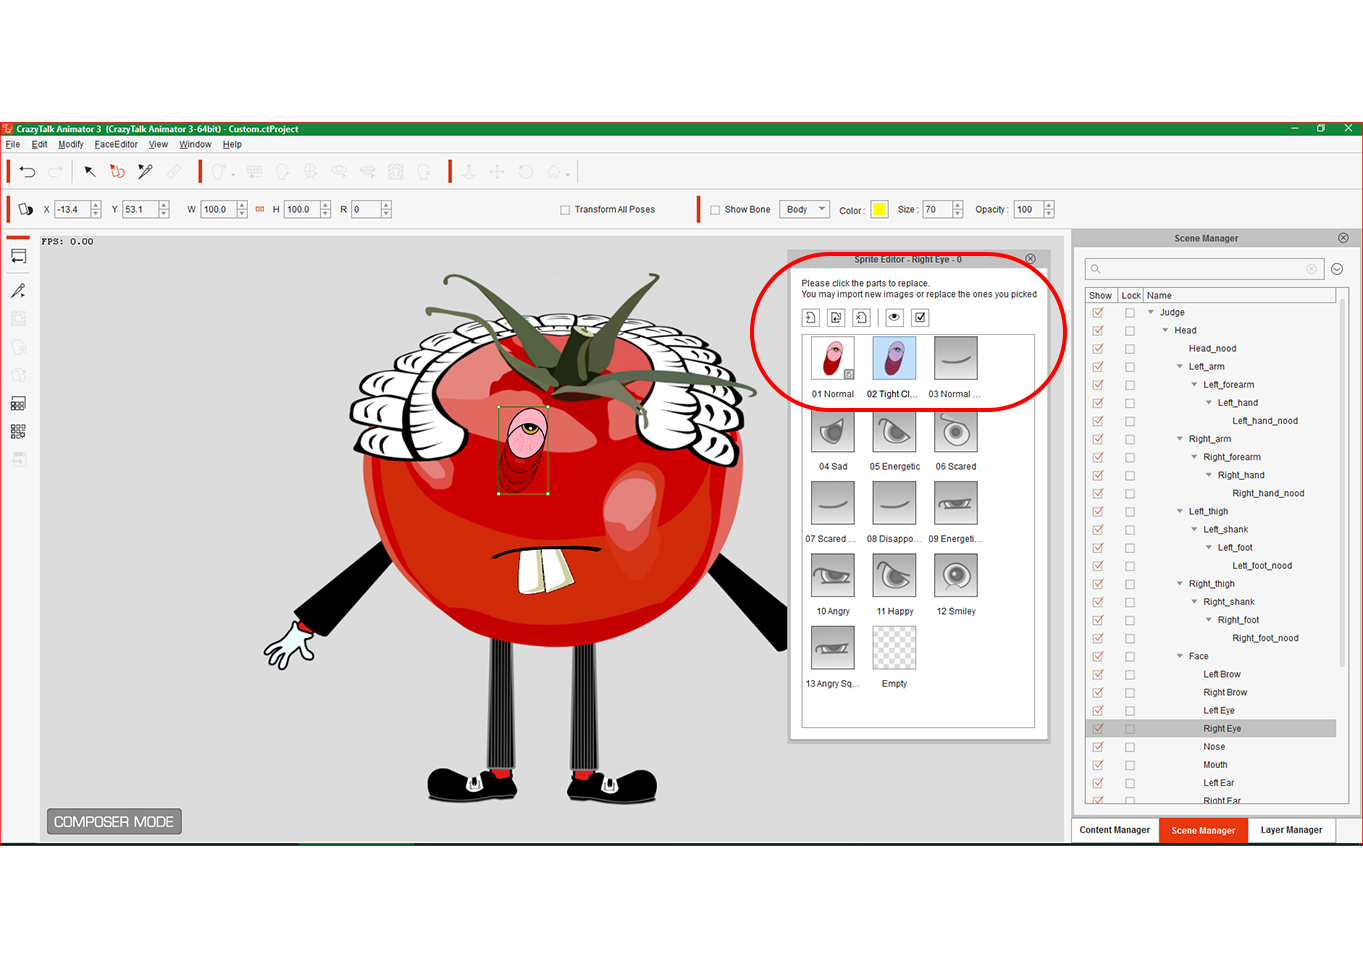Collapse the Head tree node
Viewport: 1363px width, 969px height.
[x=1165, y=330]
